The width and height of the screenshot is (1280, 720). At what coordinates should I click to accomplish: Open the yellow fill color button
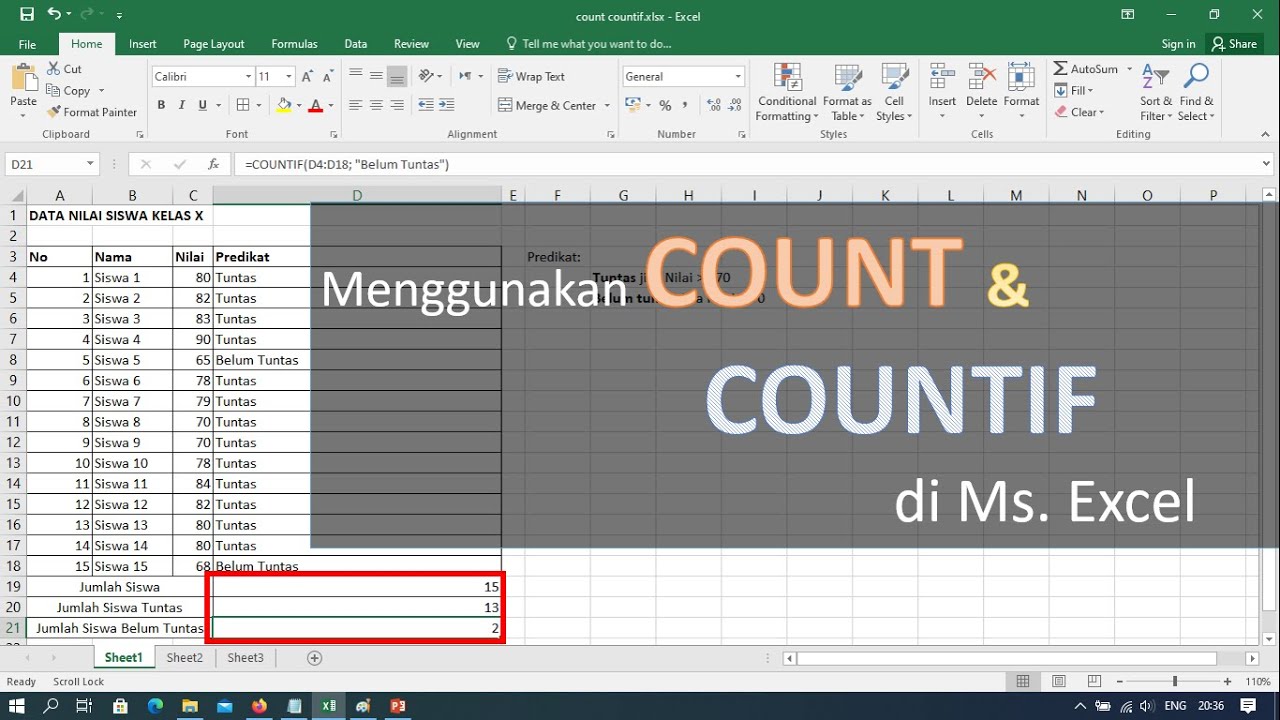point(283,105)
